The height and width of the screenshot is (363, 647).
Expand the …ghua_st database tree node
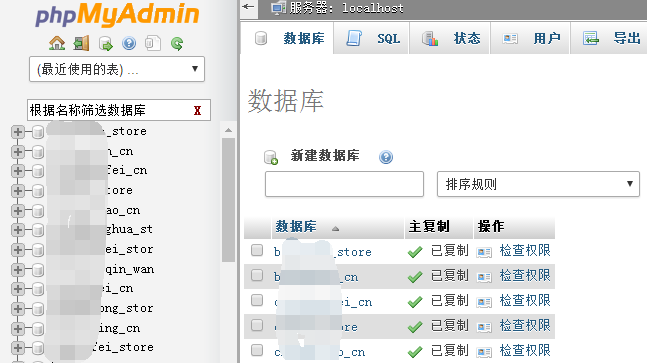(x=17, y=230)
